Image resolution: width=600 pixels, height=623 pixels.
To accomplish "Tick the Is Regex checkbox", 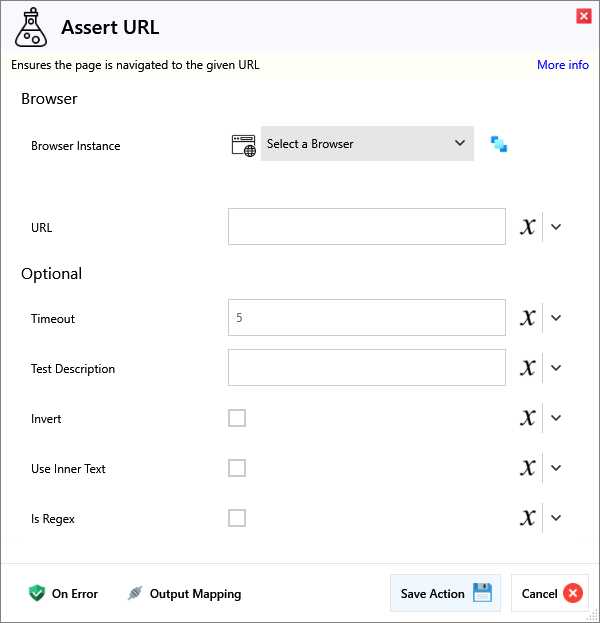I will [237, 518].
